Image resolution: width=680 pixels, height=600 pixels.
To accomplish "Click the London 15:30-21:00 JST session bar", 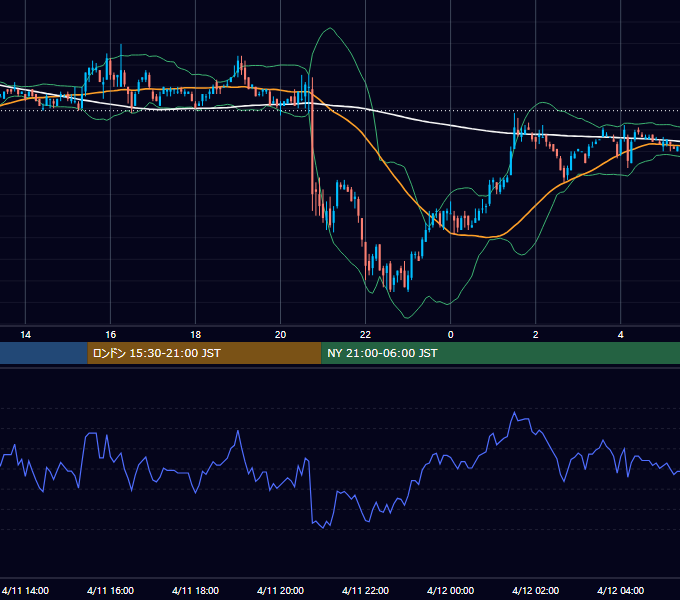I will [204, 353].
